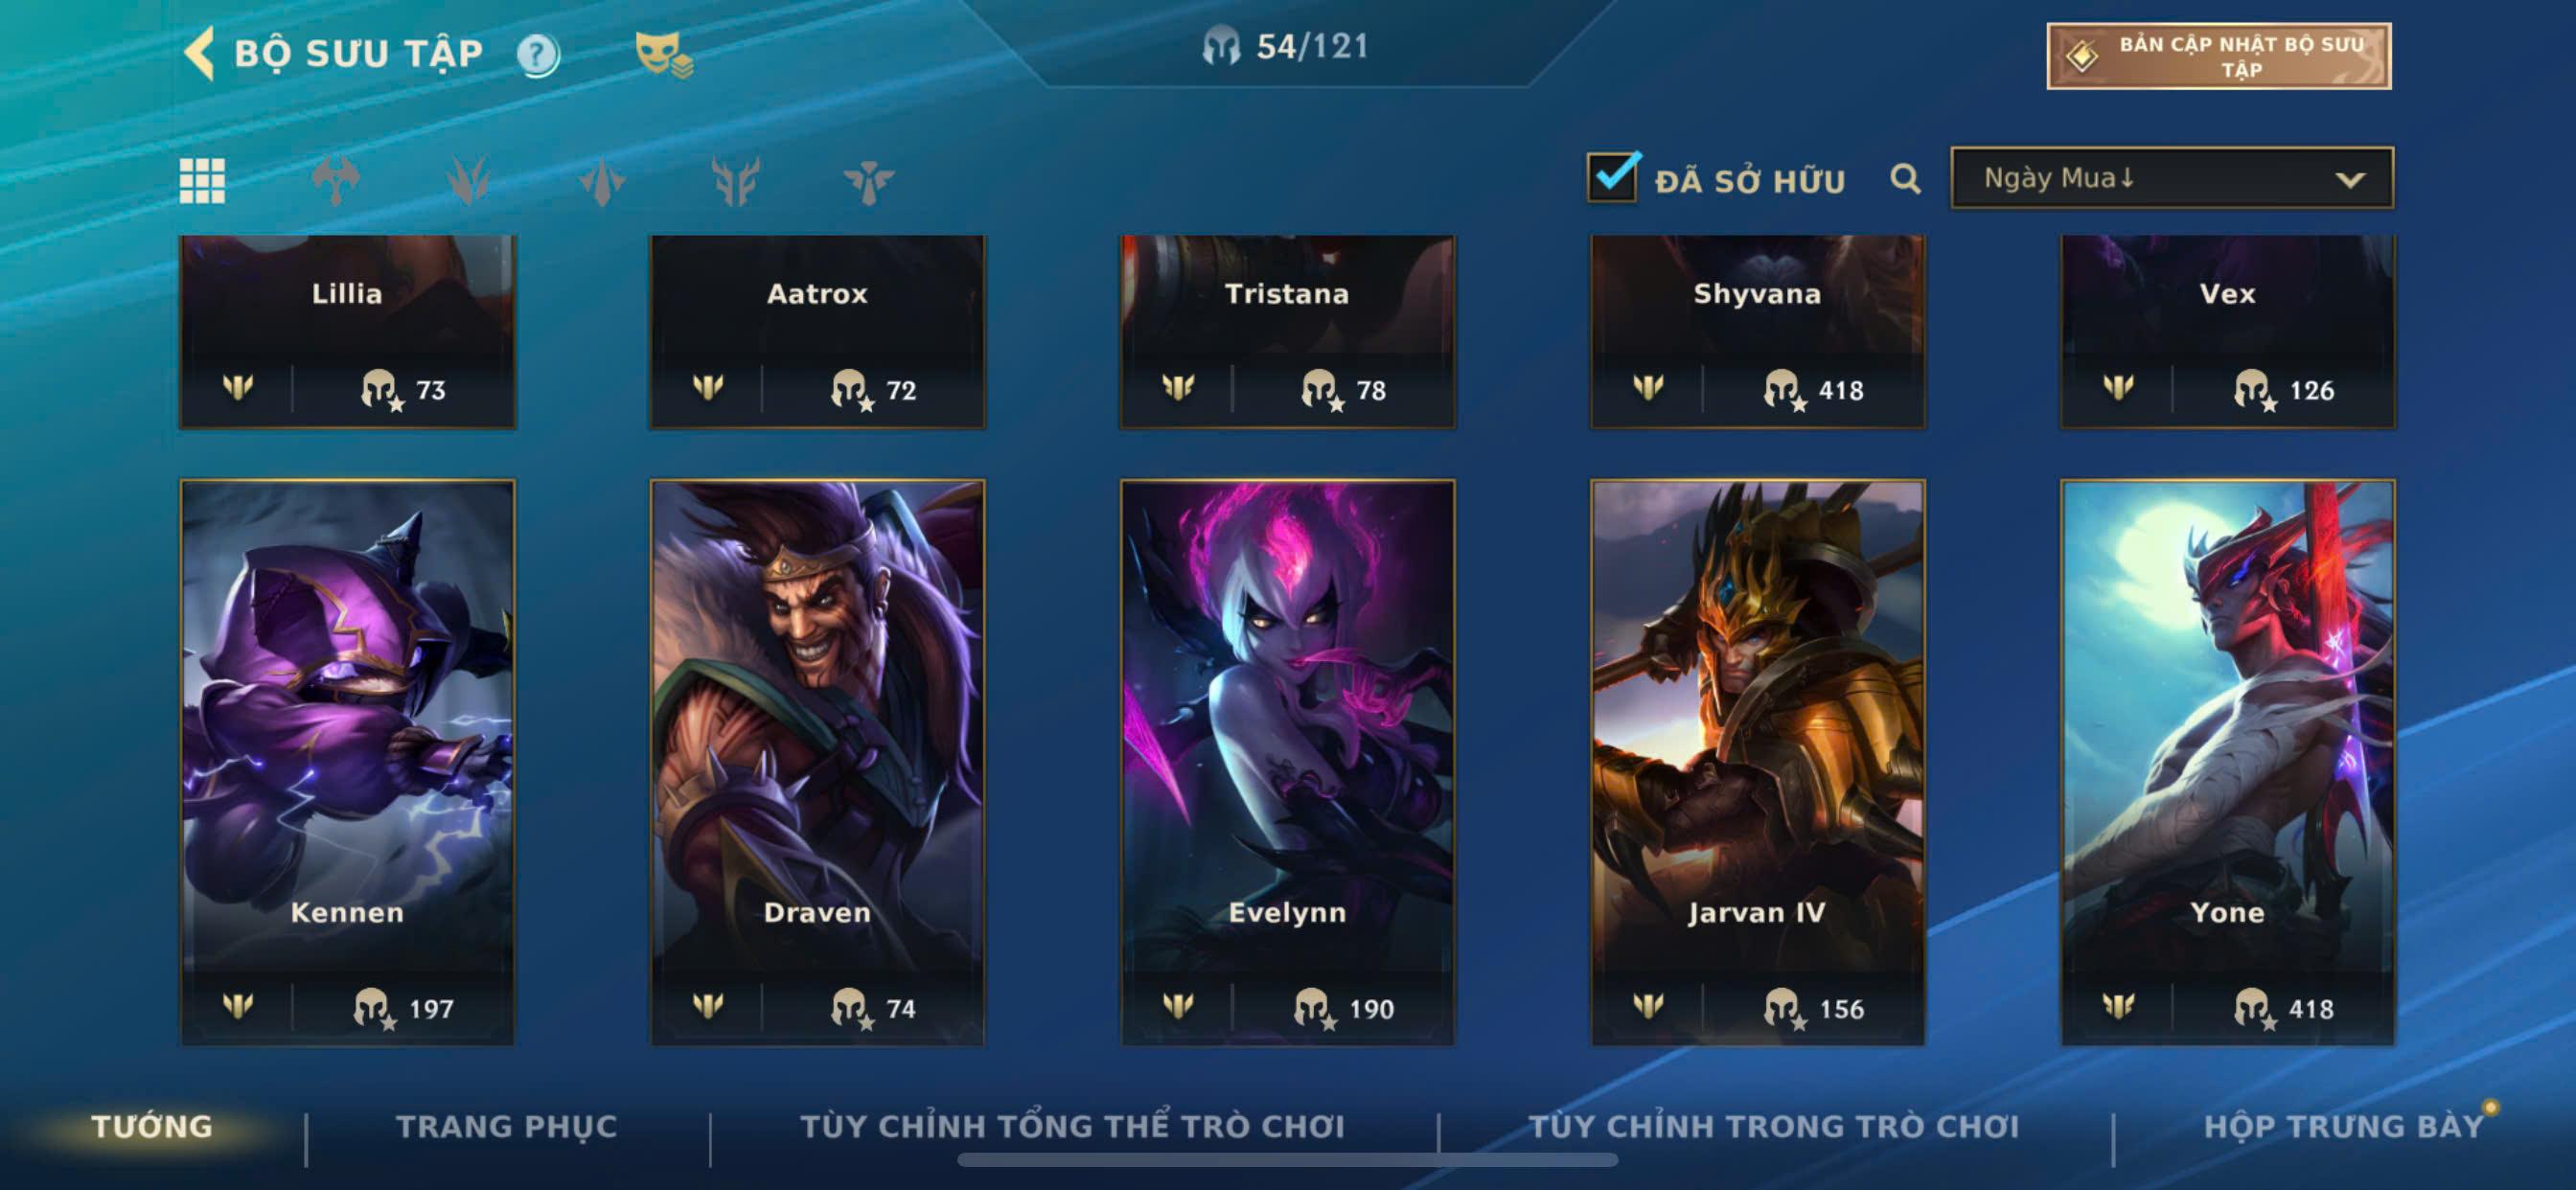2576x1190 pixels.
Task: Filter champions by the fighter axe icon
Action: (336, 181)
